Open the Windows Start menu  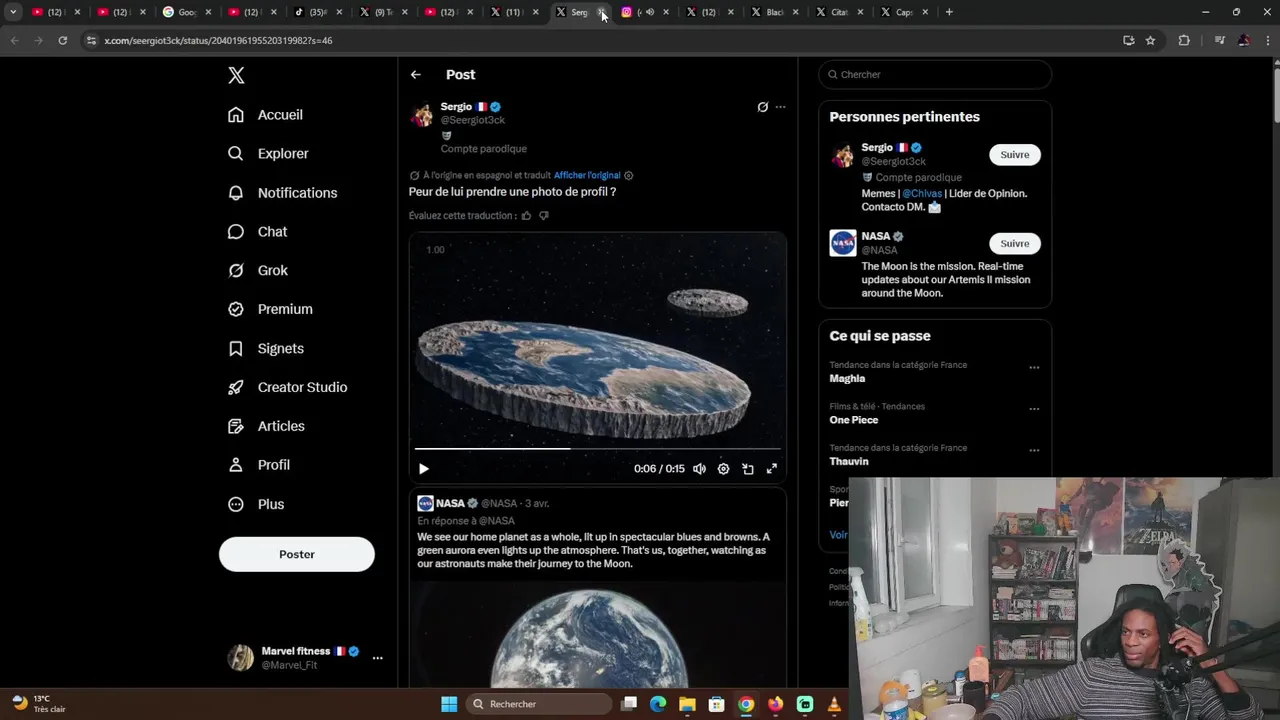449,704
